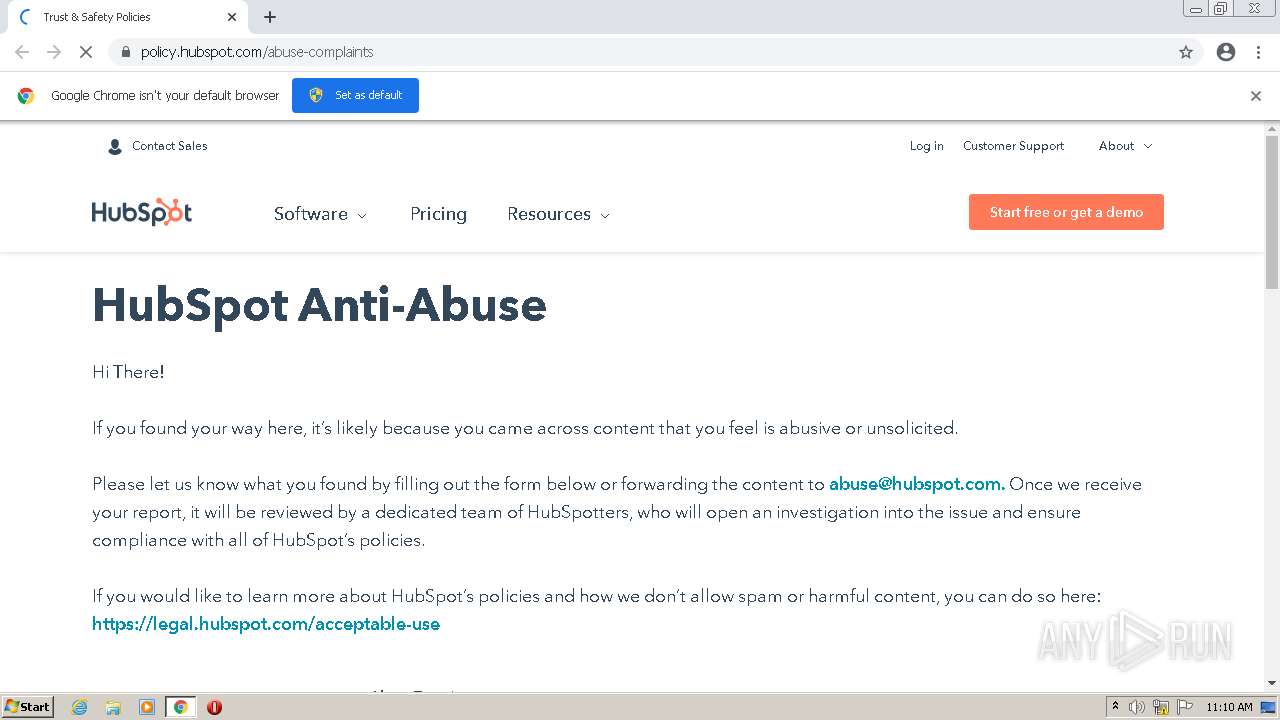Dismiss the default browser notification bar

1256,96
